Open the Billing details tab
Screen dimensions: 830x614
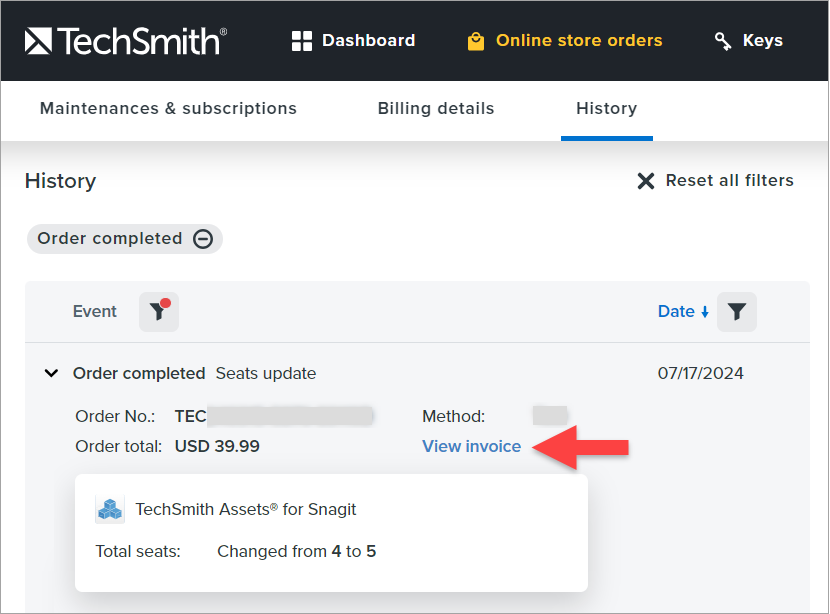436,109
